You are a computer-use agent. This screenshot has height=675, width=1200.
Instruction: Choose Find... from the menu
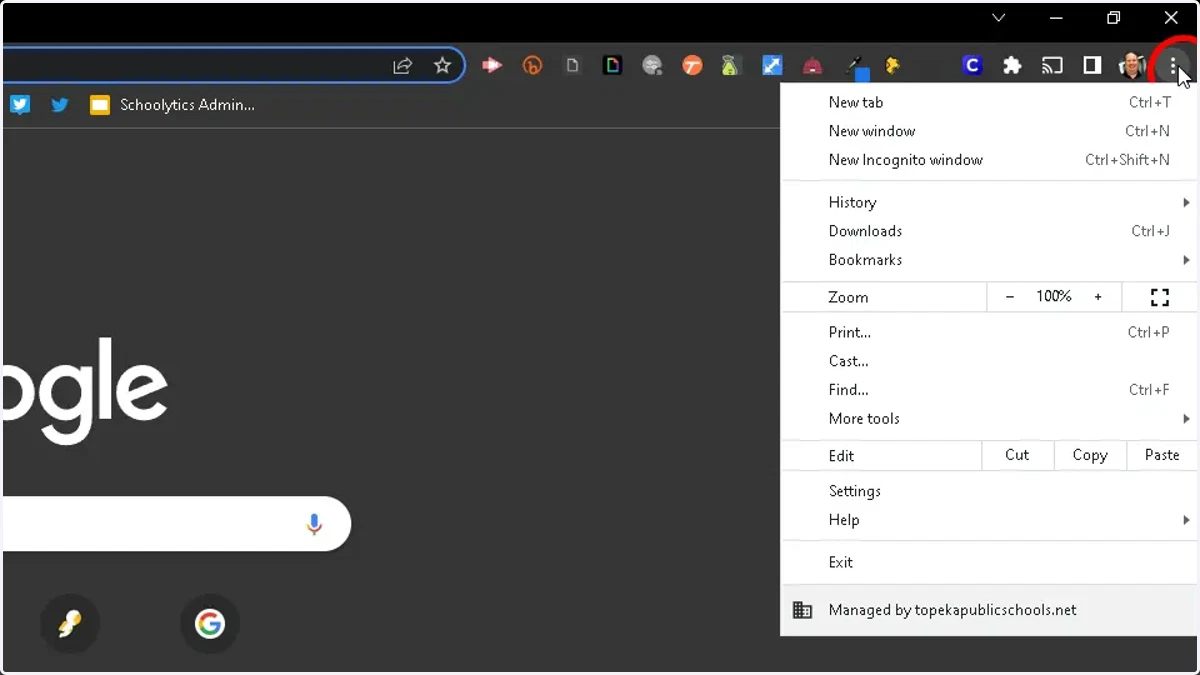pyautogui.click(x=990, y=390)
